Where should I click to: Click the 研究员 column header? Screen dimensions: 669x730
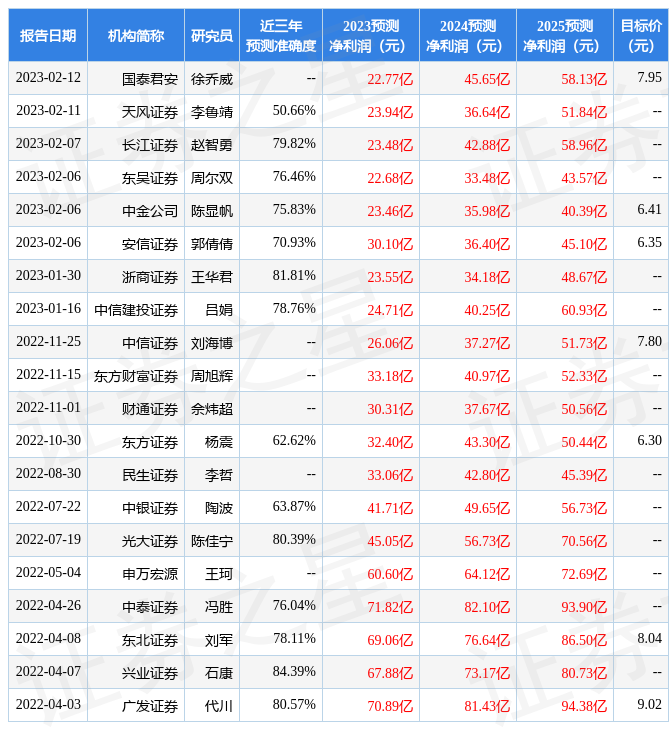(x=212, y=35)
